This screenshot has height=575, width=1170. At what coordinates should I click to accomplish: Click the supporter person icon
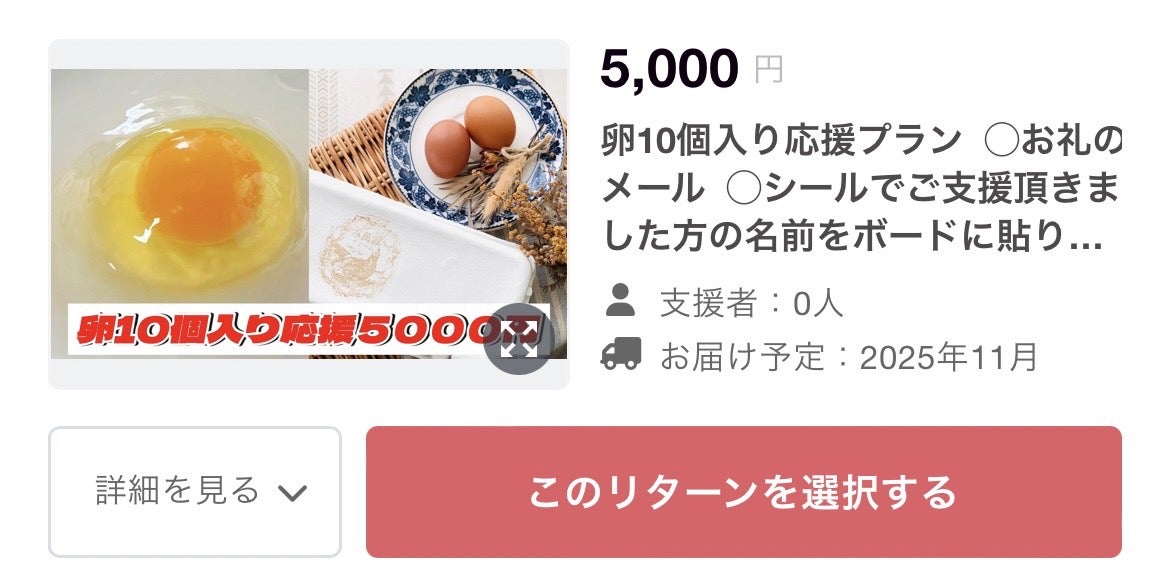[620, 300]
